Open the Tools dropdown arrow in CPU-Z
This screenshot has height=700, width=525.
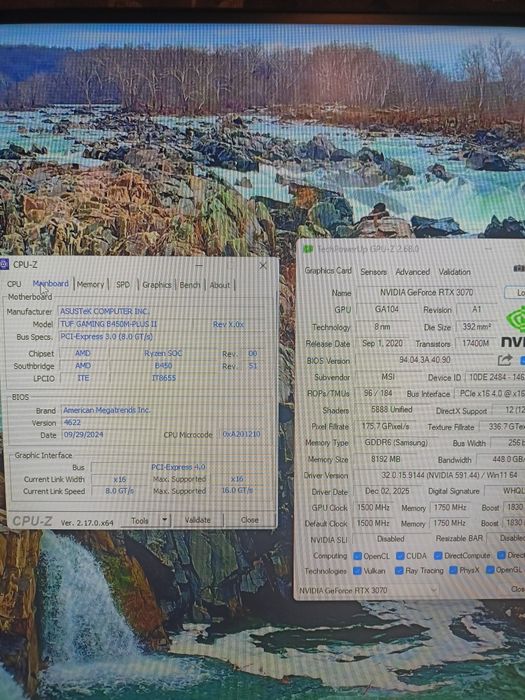165,520
